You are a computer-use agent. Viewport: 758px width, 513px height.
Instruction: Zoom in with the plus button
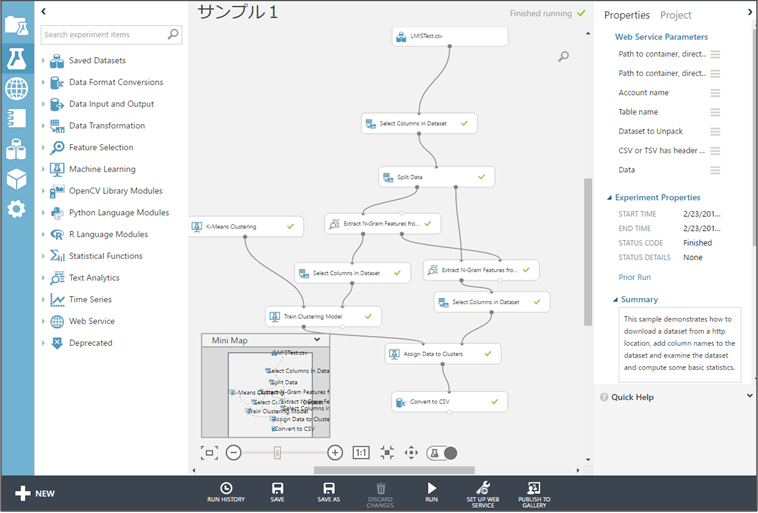click(335, 453)
